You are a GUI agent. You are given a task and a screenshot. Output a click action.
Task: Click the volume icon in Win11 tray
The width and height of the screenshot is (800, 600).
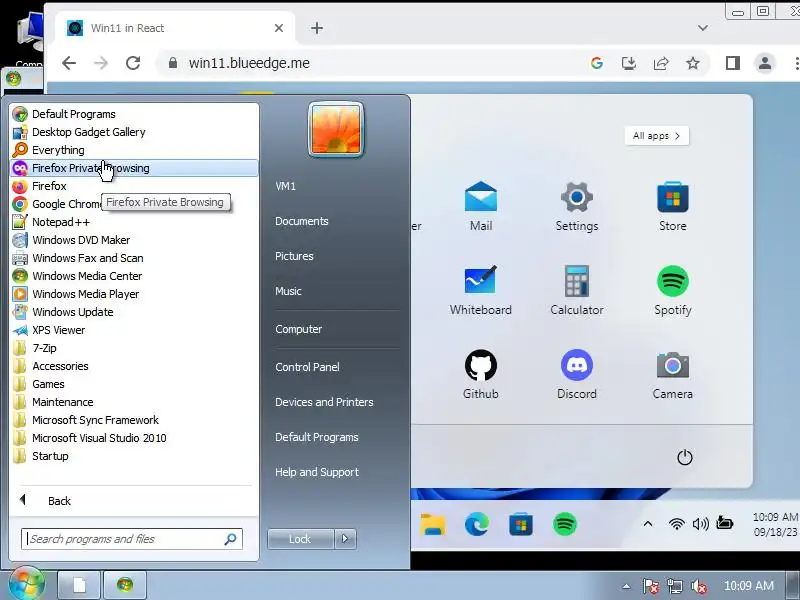[701, 524]
